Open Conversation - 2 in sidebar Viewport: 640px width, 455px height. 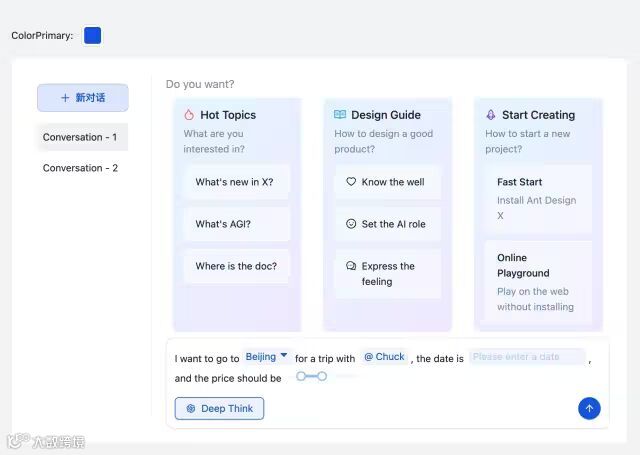click(x=80, y=168)
